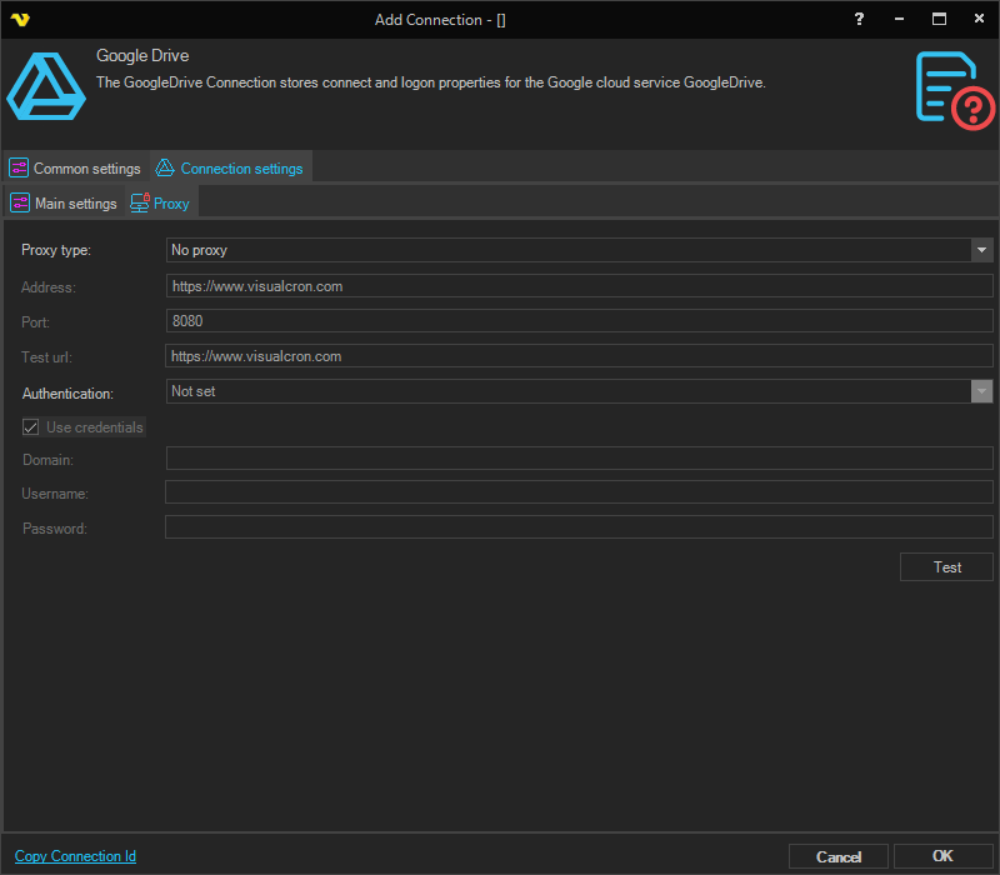Click the Connection settings Drive icon
Image resolution: width=1000 pixels, height=875 pixels.
[x=165, y=168]
